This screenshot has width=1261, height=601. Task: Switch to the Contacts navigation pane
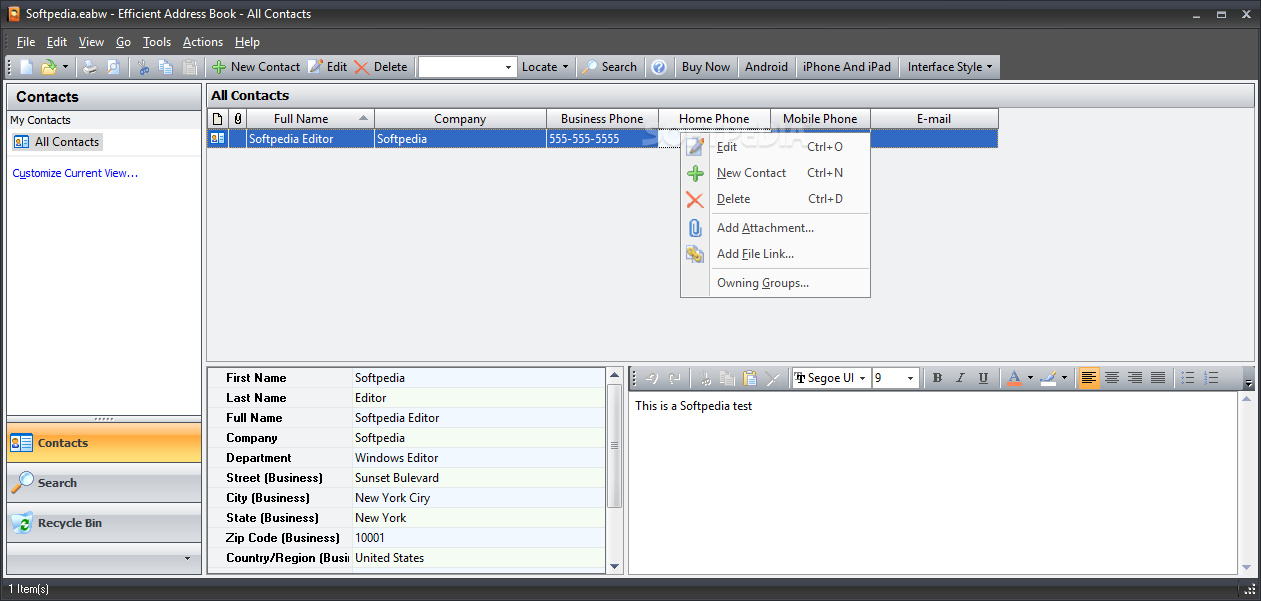tap(104, 443)
